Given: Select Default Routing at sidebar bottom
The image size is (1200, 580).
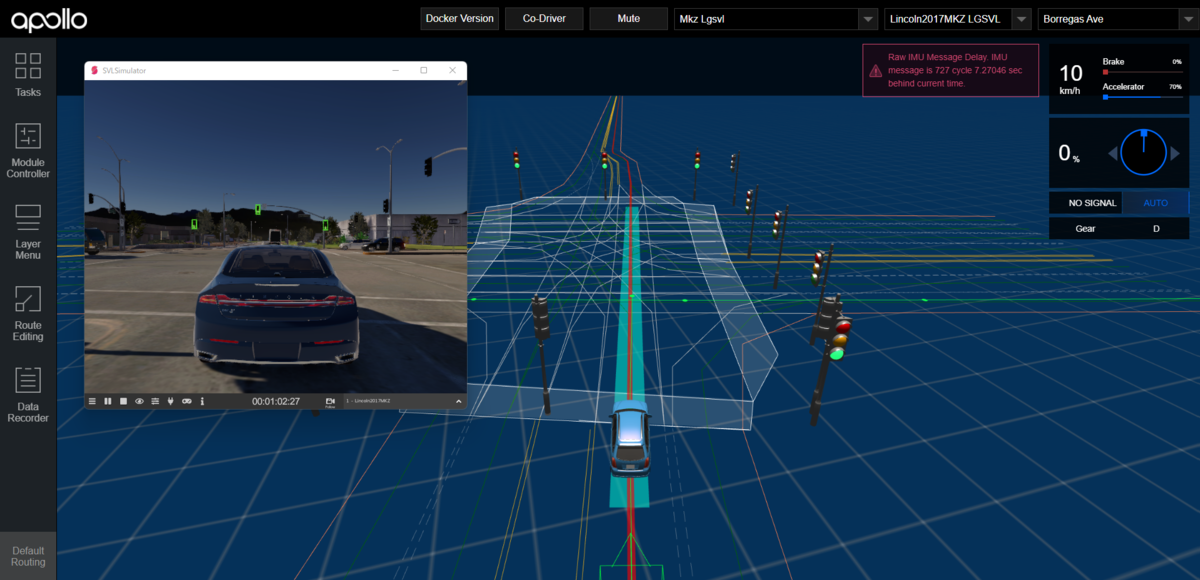Looking at the screenshot, I should 28,556.
